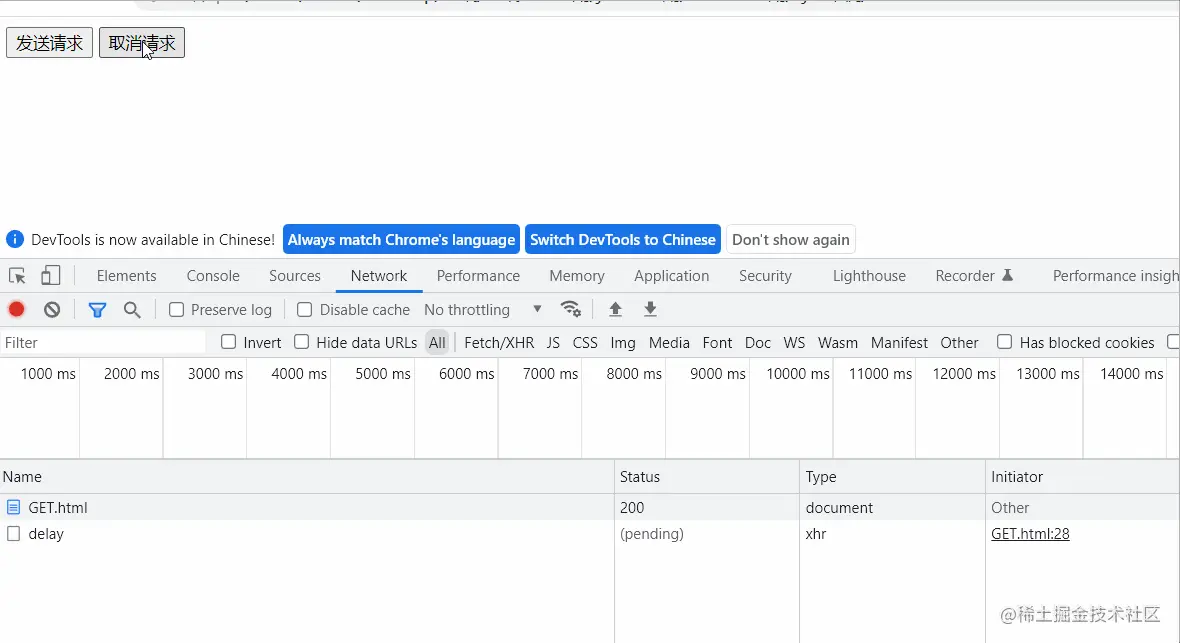This screenshot has width=1180, height=643.
Task: Click the Recorder flask icon
Action: click(x=1008, y=276)
